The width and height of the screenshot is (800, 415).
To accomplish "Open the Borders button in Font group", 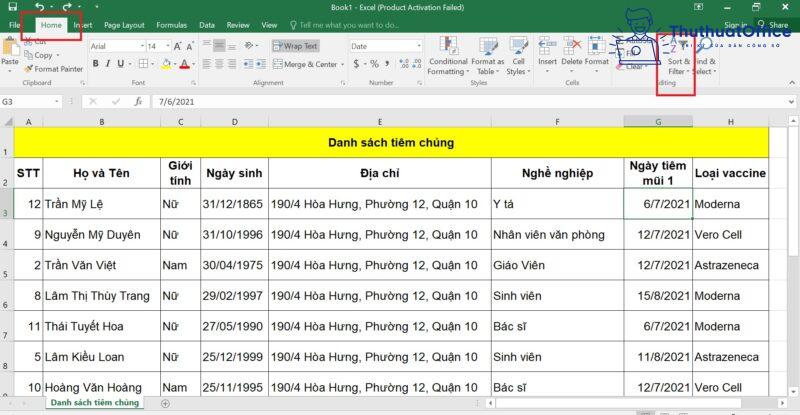I will (x=145, y=64).
